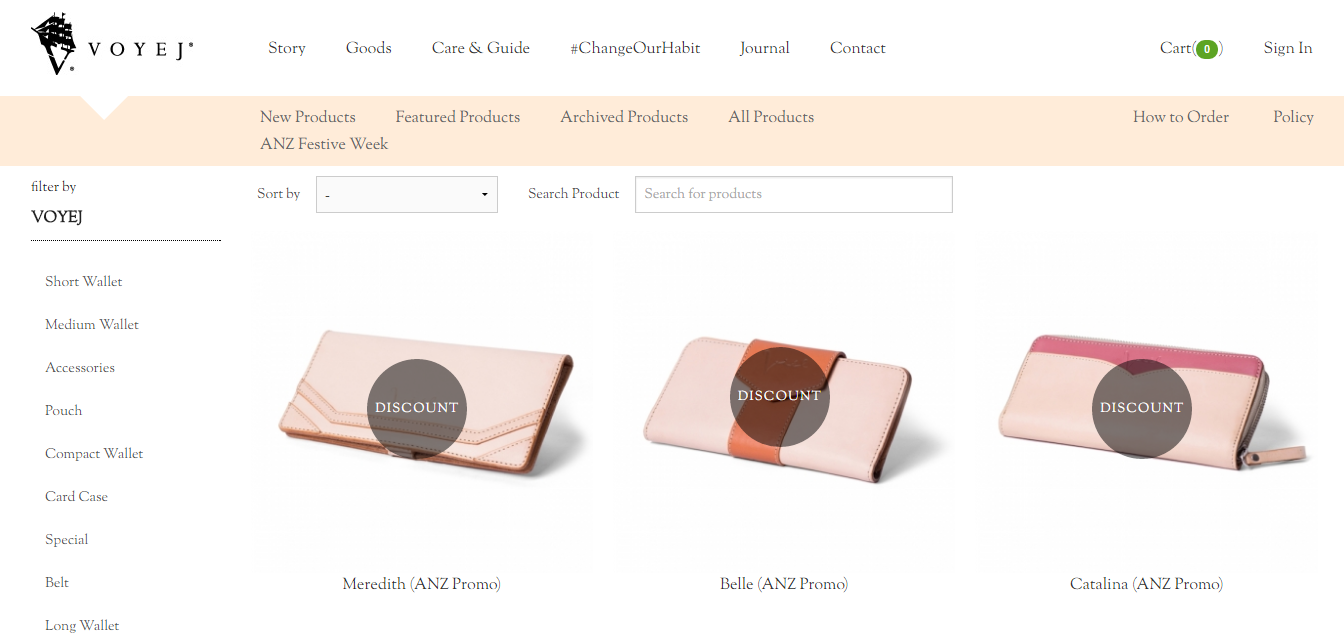Open the Catalina (ANZ Promo) product title
The height and width of the screenshot is (639, 1344).
[1146, 584]
